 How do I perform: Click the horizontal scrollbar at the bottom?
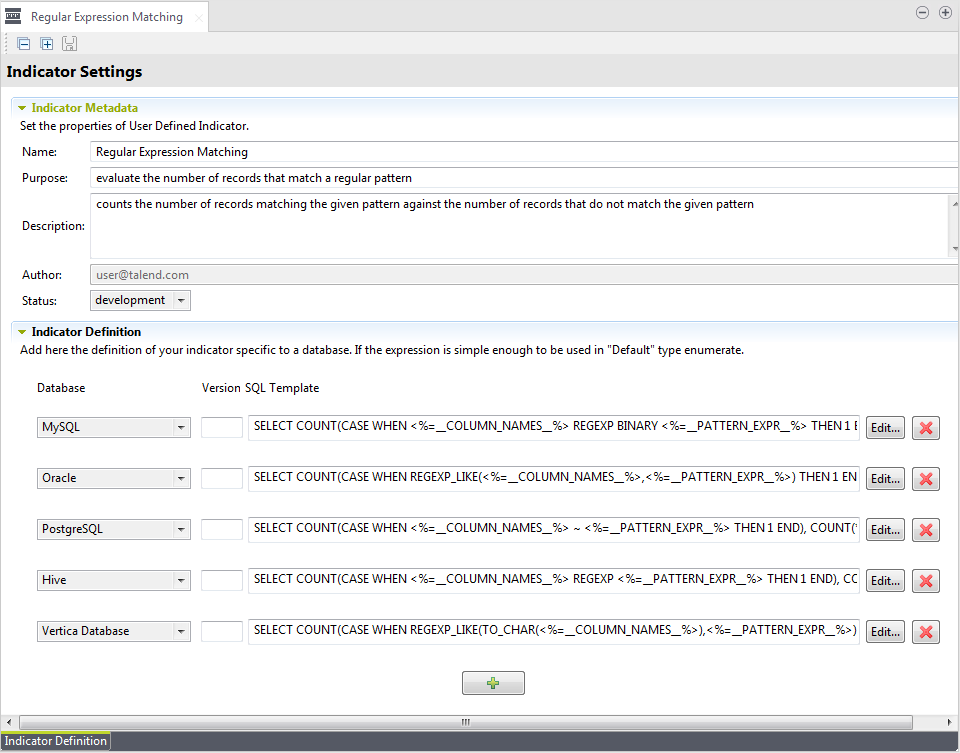tap(464, 721)
